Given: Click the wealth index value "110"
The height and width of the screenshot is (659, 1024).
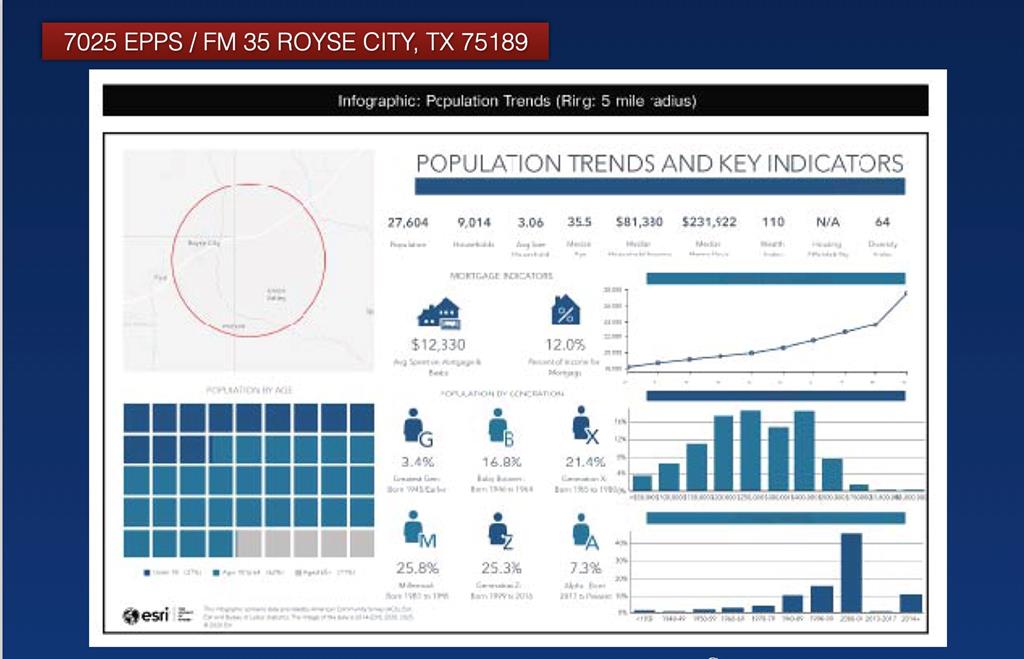Looking at the screenshot, I should [773, 222].
